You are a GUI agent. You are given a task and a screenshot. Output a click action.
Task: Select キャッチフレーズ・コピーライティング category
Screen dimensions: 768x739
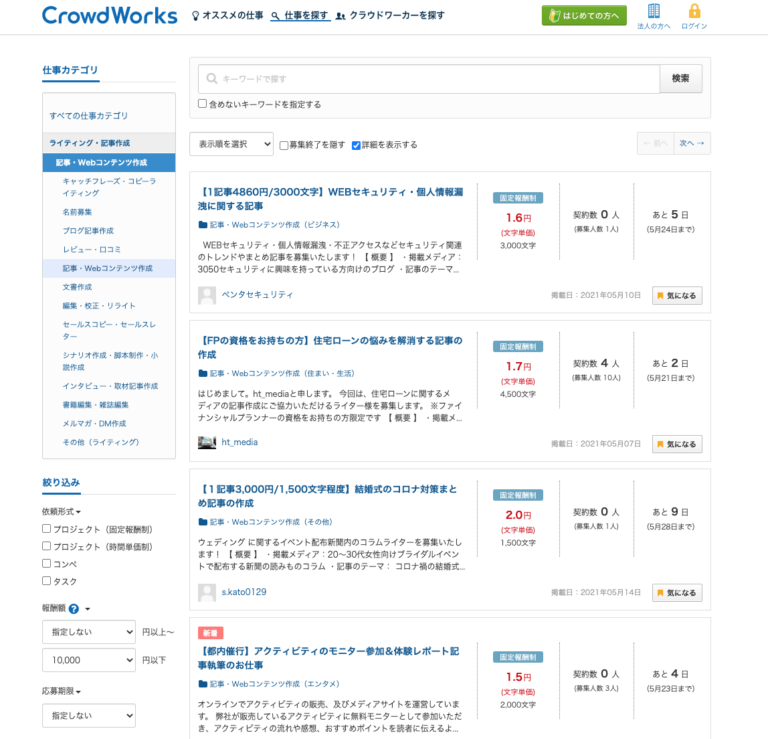[109, 187]
